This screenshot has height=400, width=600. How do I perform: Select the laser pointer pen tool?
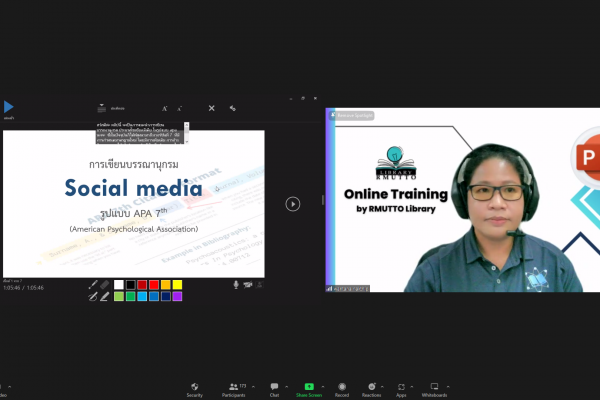pyautogui.click(x=93, y=284)
